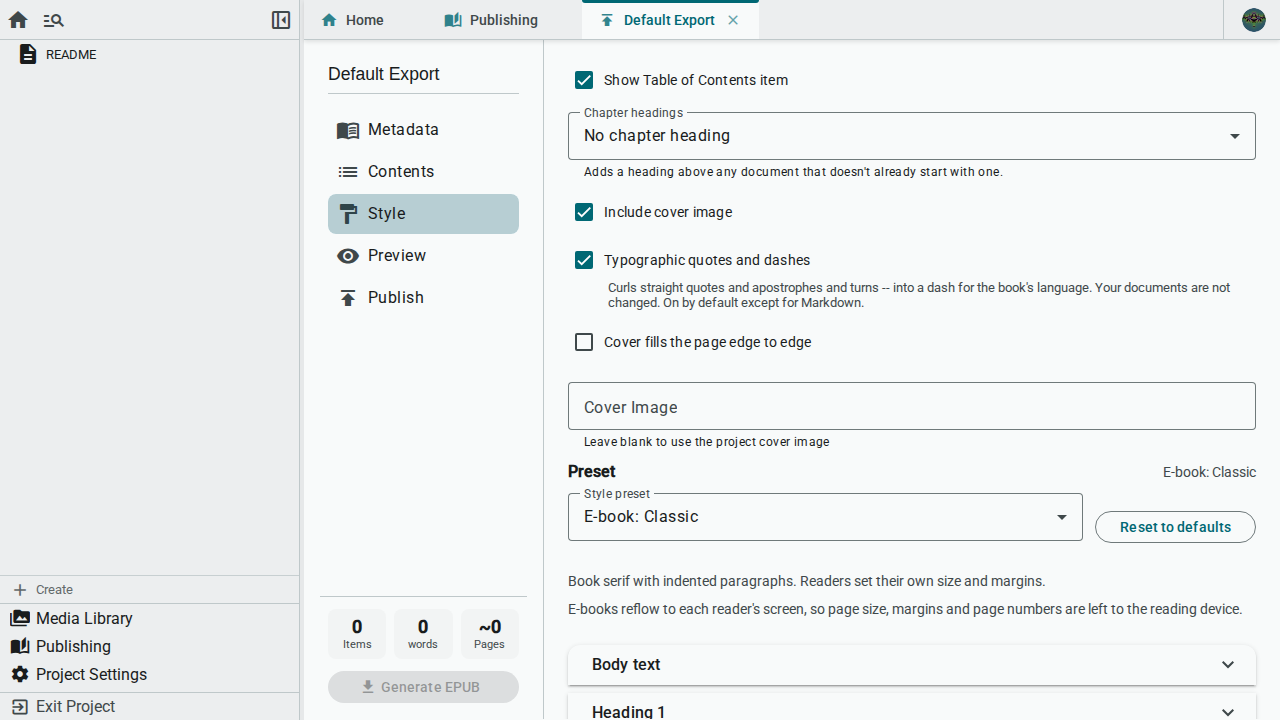The height and width of the screenshot is (720, 1280).
Task: Disable Typographic quotes and dashes
Action: [x=584, y=260]
